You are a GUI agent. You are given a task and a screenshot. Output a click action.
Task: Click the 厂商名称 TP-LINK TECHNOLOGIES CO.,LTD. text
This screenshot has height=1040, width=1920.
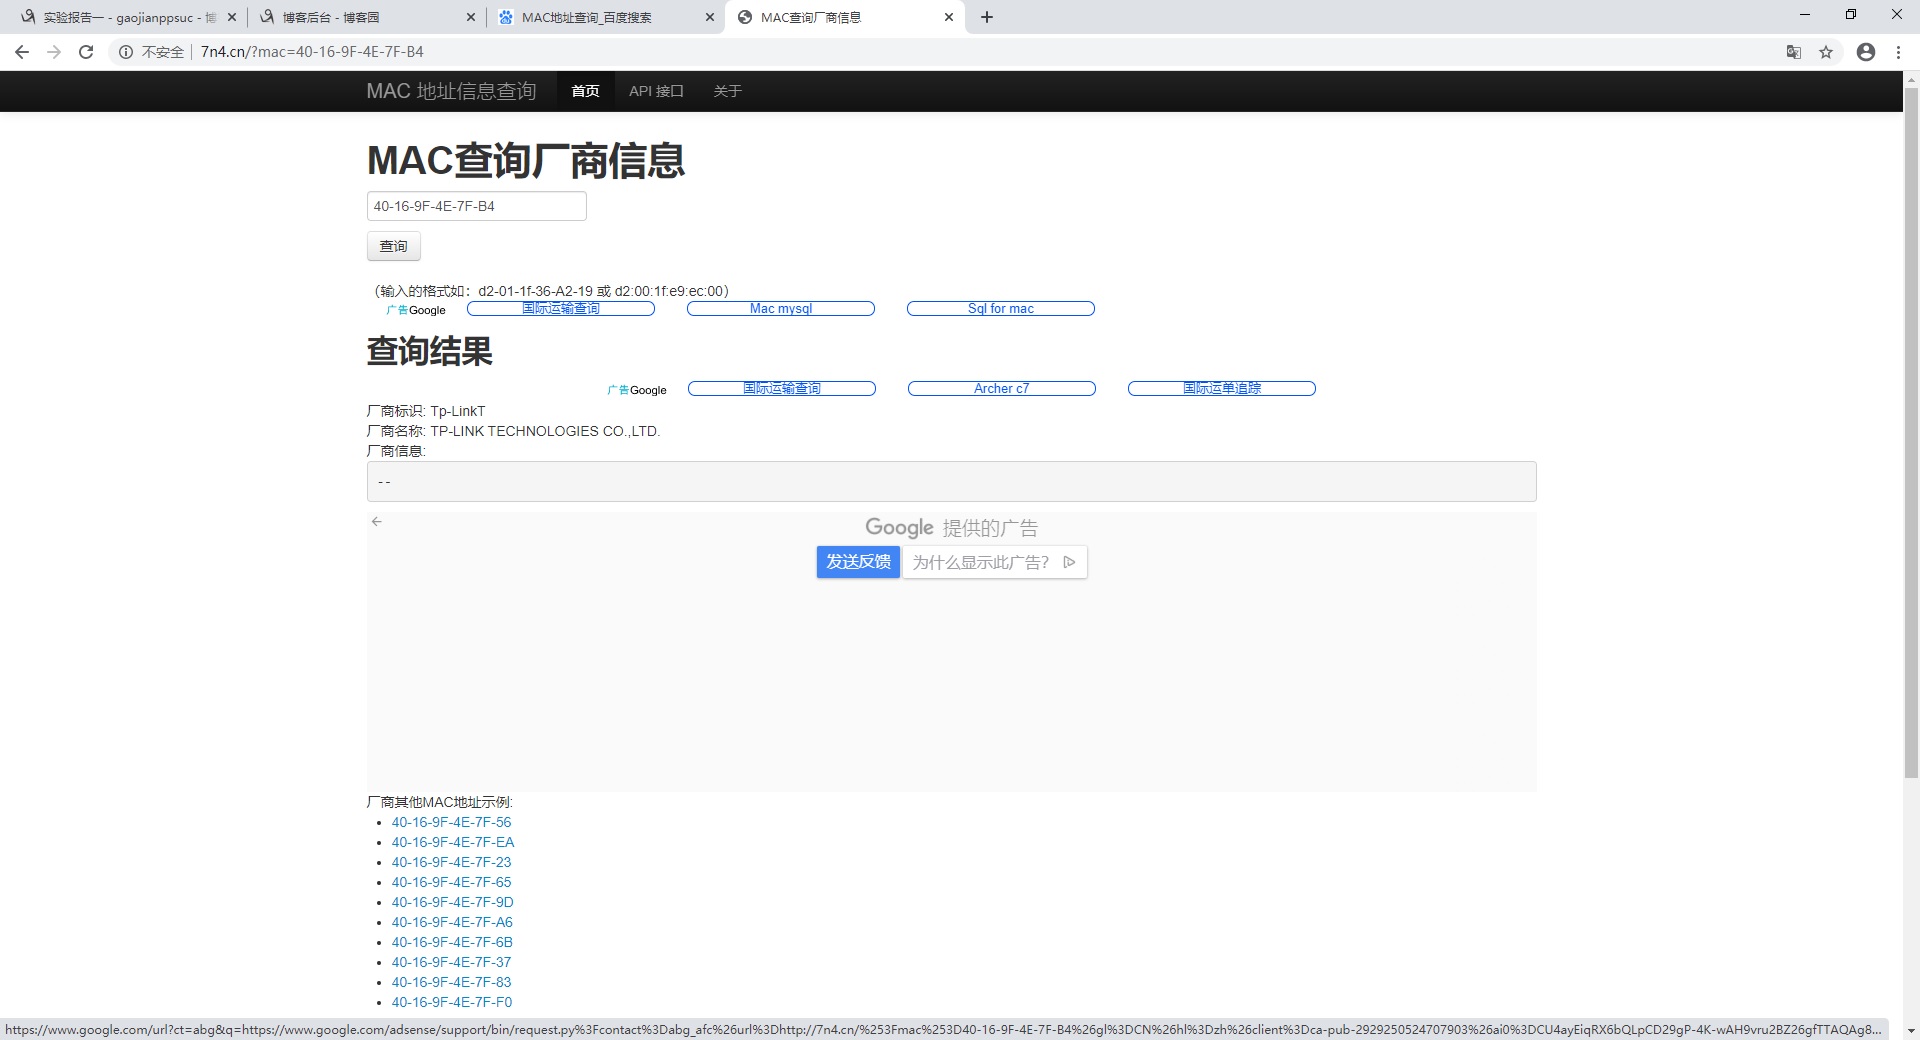tap(514, 431)
